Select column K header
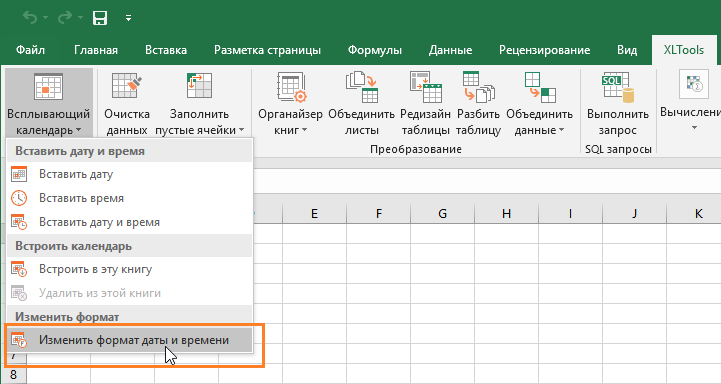Screen dimensions: 721x384 (694, 214)
